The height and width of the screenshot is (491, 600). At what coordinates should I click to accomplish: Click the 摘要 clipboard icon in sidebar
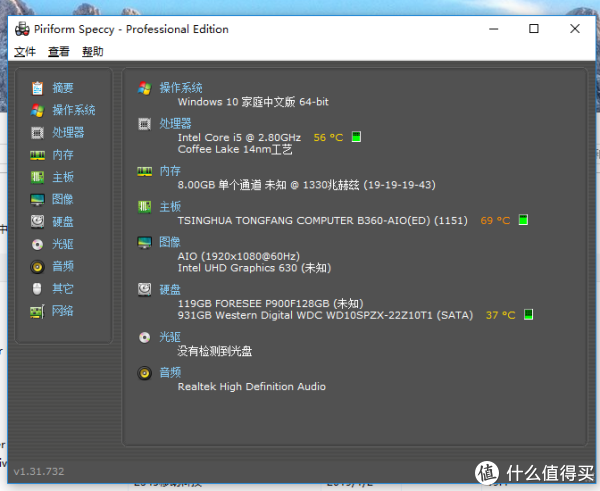37,88
